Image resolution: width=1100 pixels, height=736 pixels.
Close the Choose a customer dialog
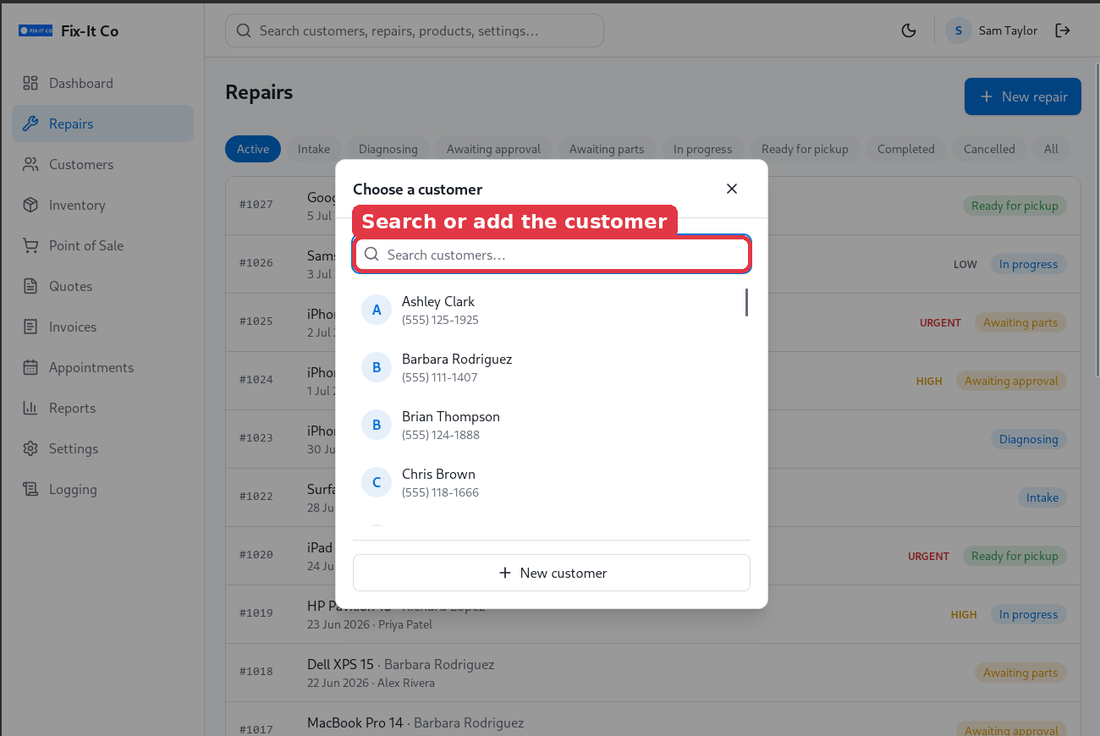pos(732,189)
